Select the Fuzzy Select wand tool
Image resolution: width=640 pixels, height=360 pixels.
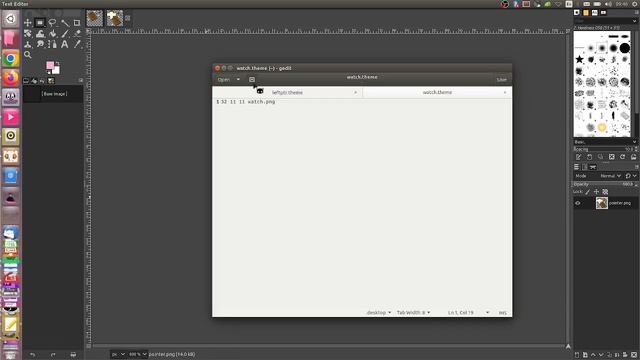65,23
